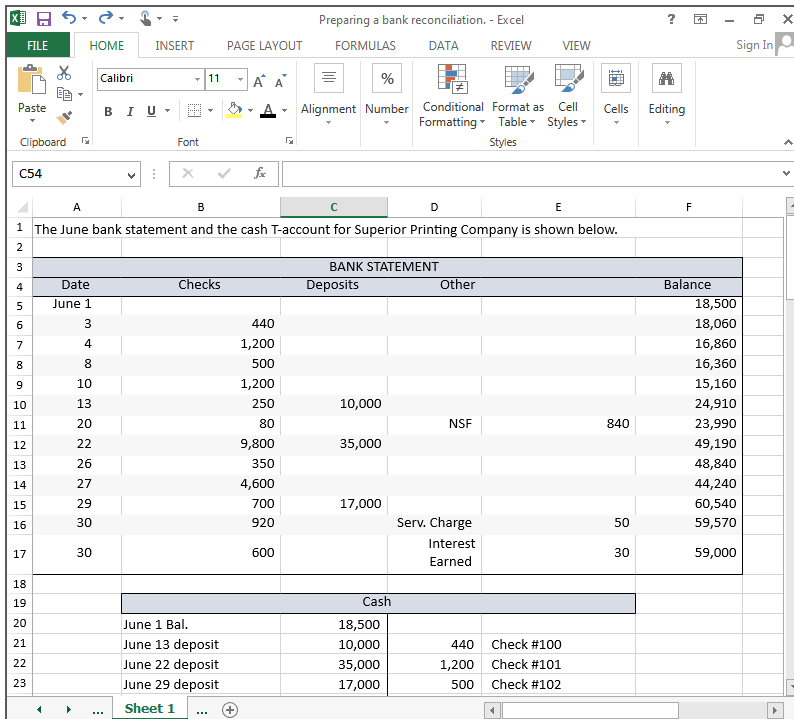Open Conditional Formatting menu

(452, 95)
